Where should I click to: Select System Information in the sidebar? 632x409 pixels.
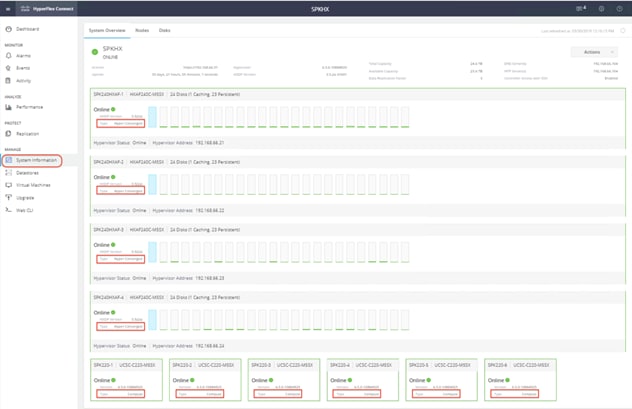36,160
